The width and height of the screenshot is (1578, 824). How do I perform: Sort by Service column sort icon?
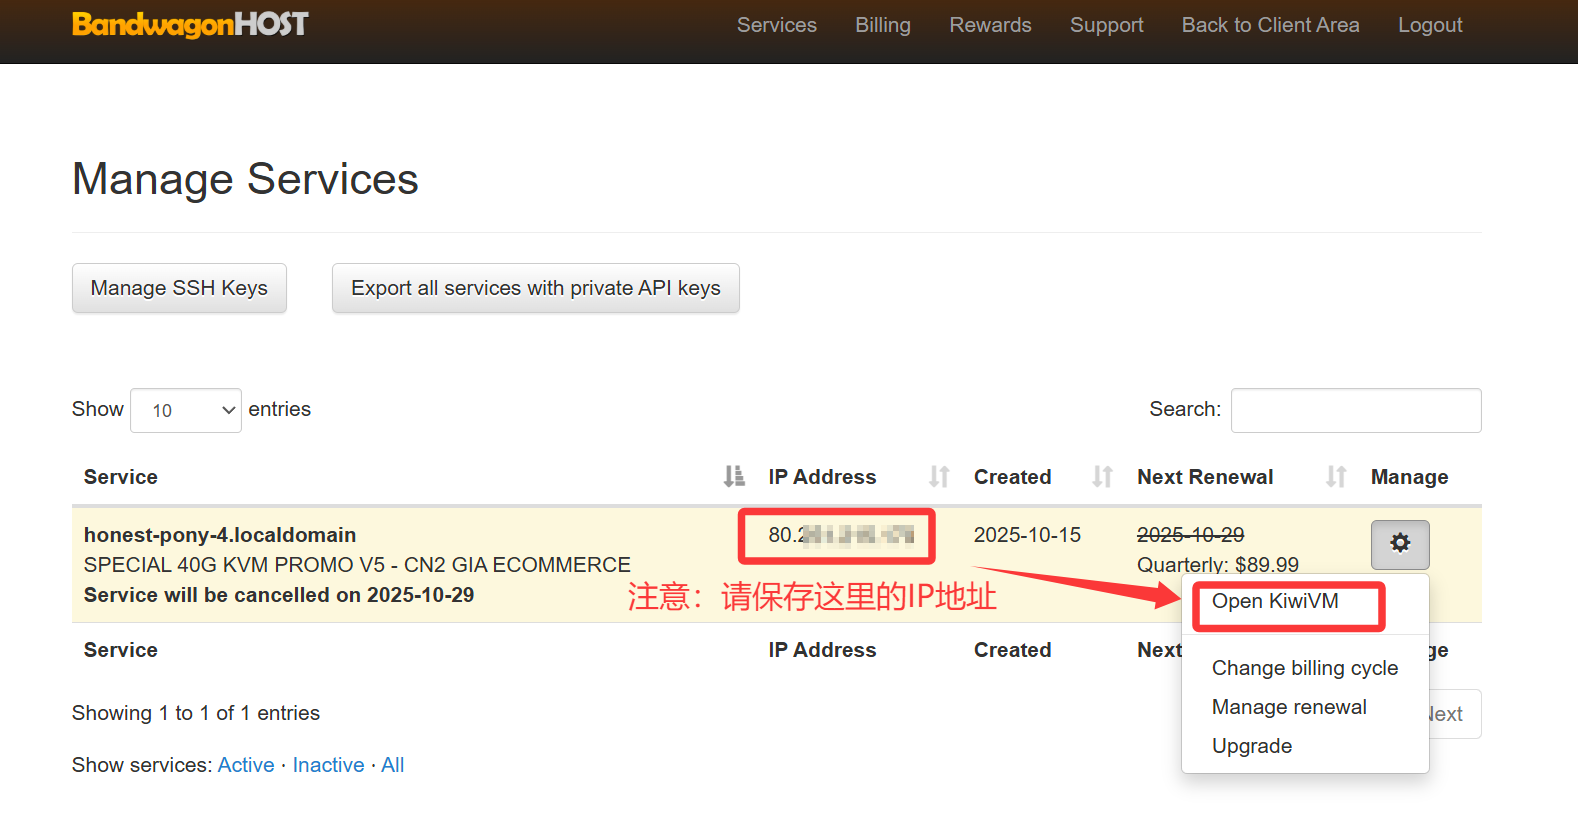click(734, 477)
